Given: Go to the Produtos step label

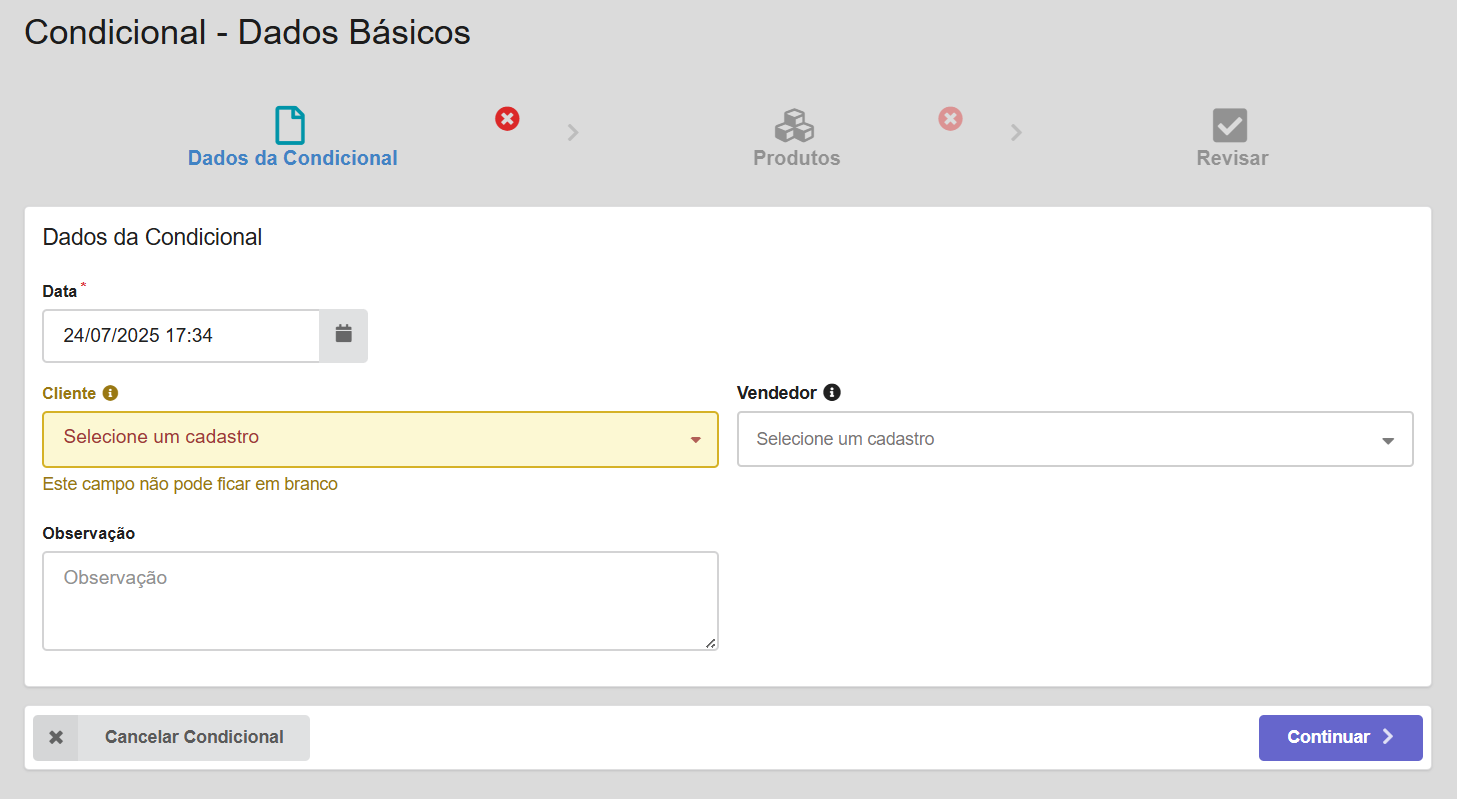Looking at the screenshot, I should coord(796,158).
